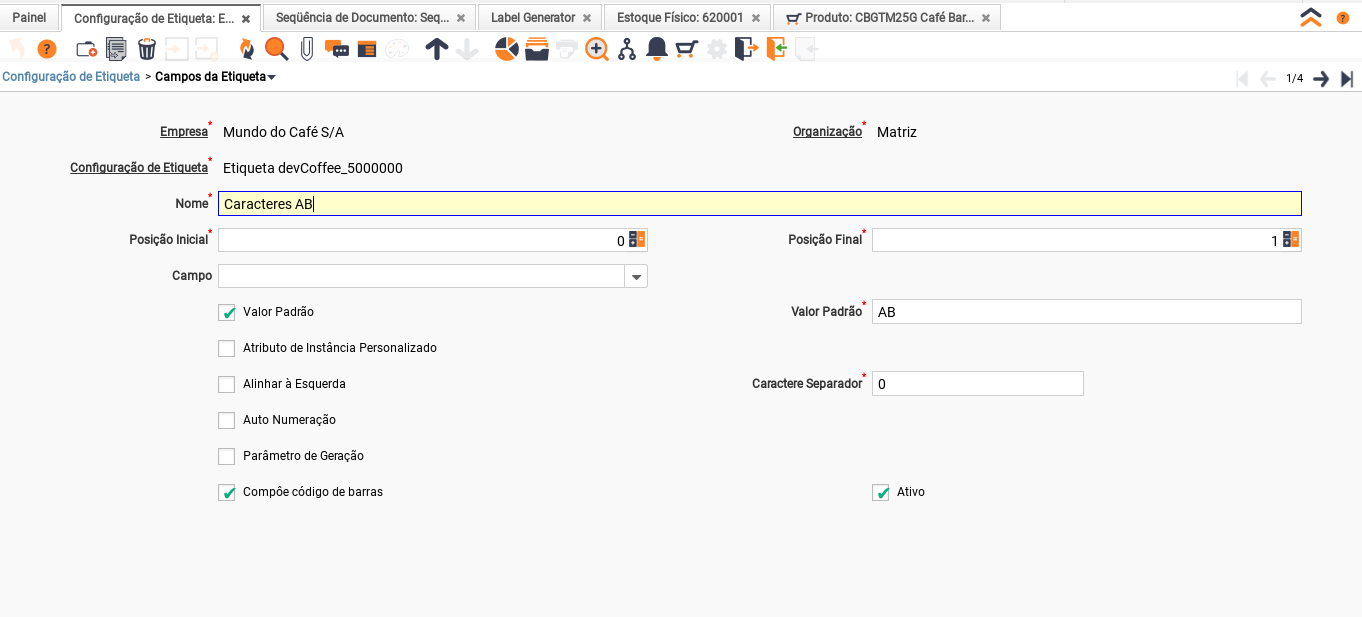Click the underlined Empresa field label
Screen dimensions: 1362x617
click(184, 131)
